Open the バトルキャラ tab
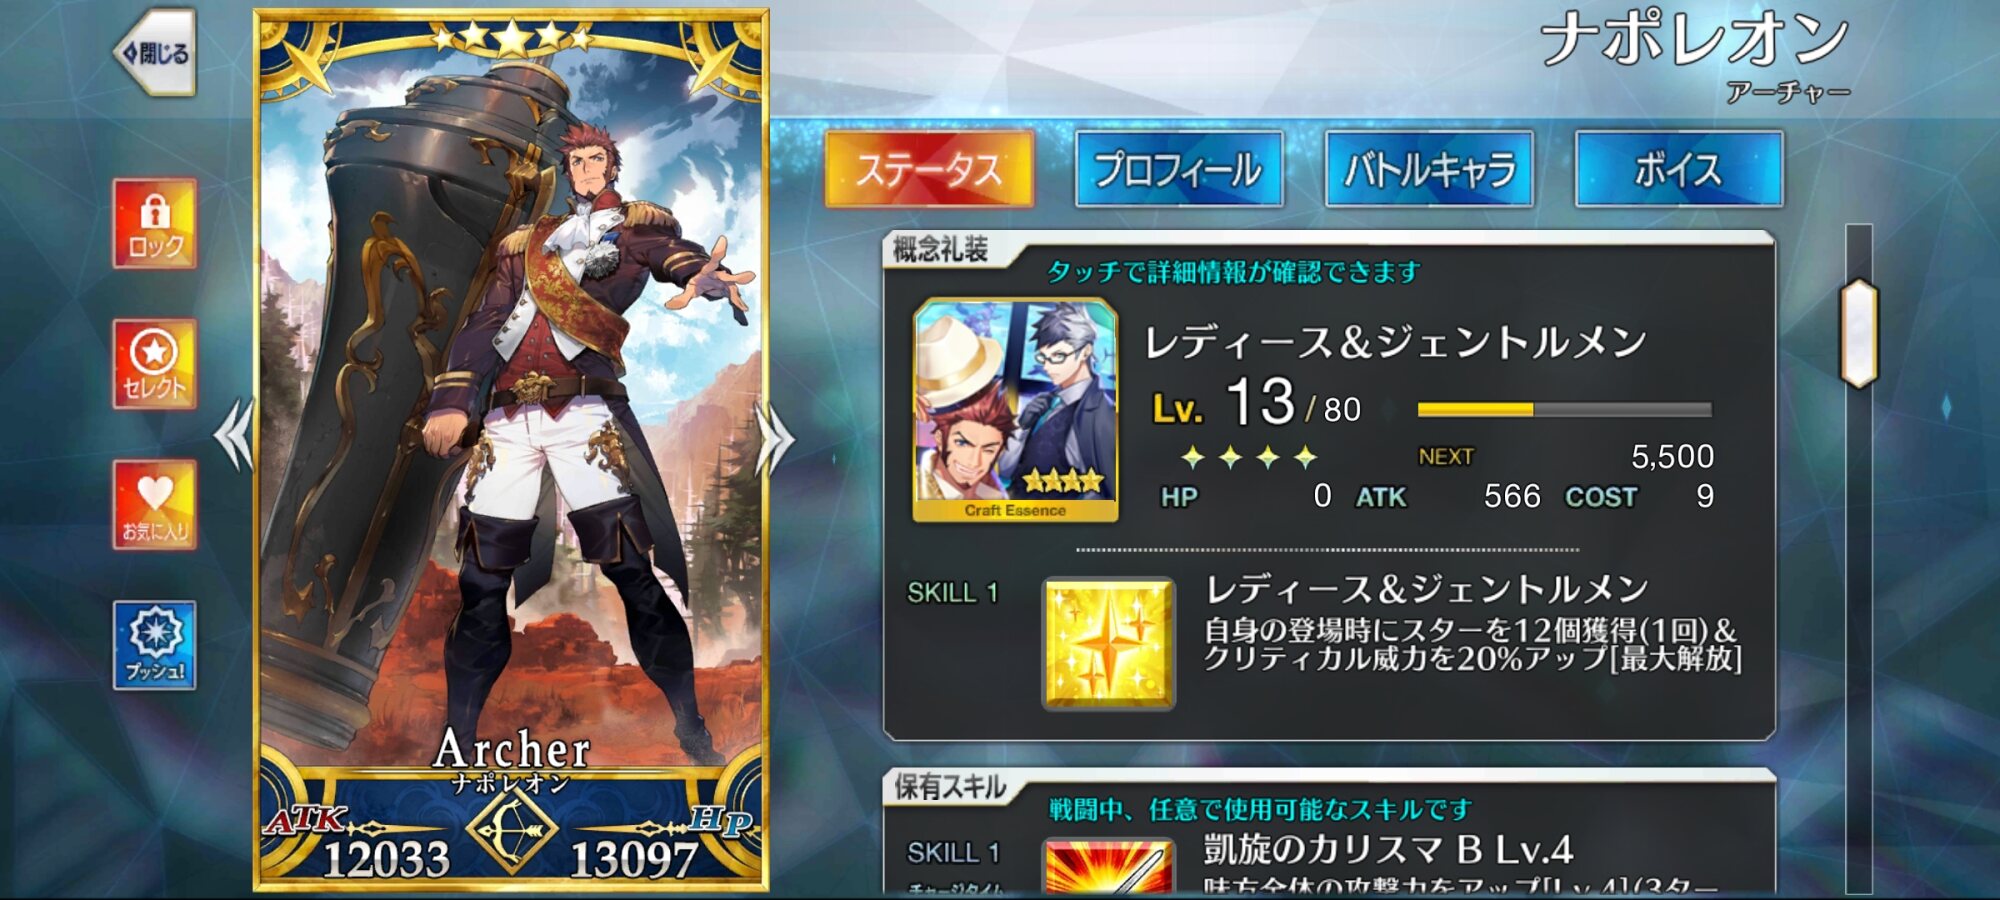 click(1429, 169)
